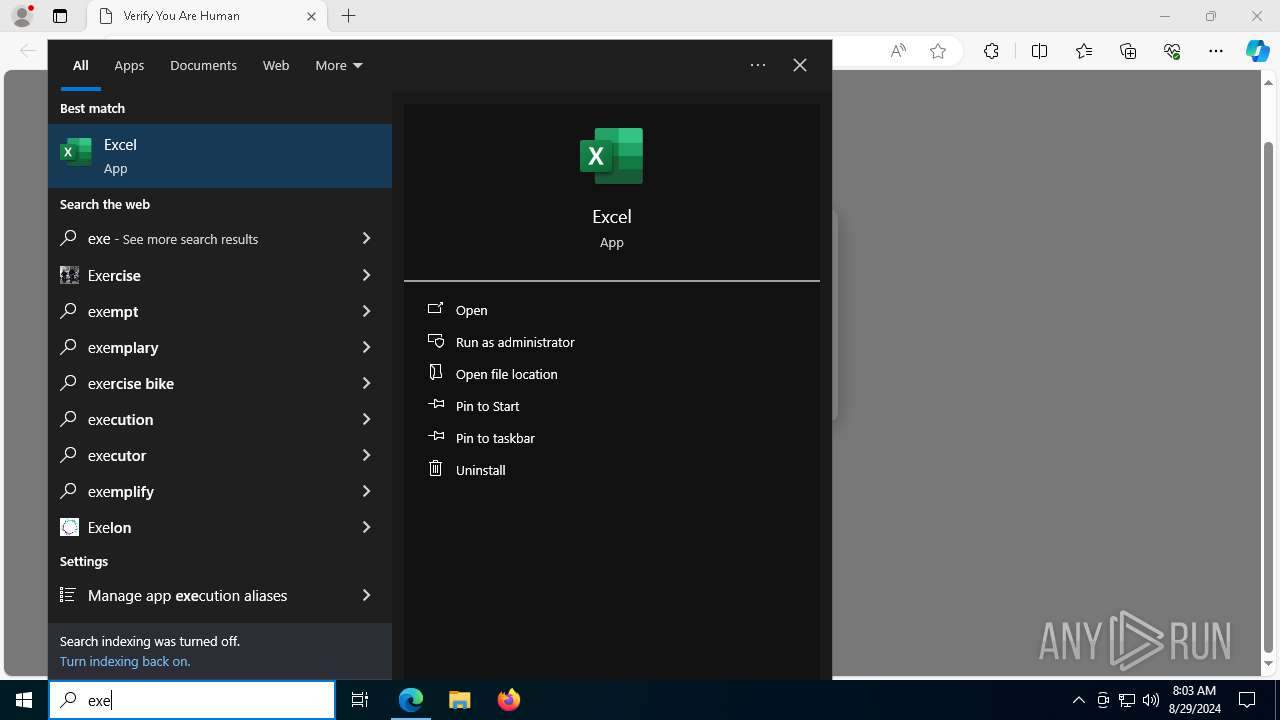The width and height of the screenshot is (1280, 720).
Task: Open Edge Extensions icon
Action: 991,51
